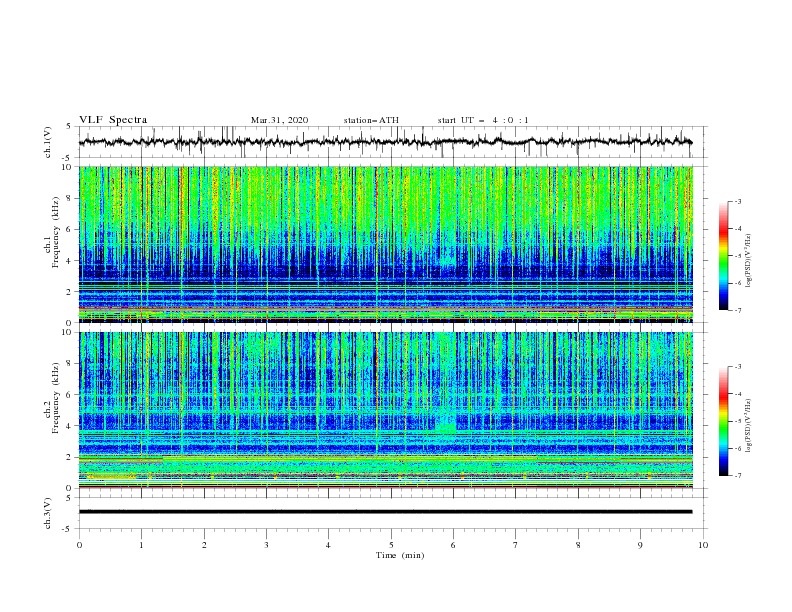Image resolution: width=792 pixels, height=612 pixels.
Task: Click the "ch.1(V)" waveform axis label
Action: (48, 142)
